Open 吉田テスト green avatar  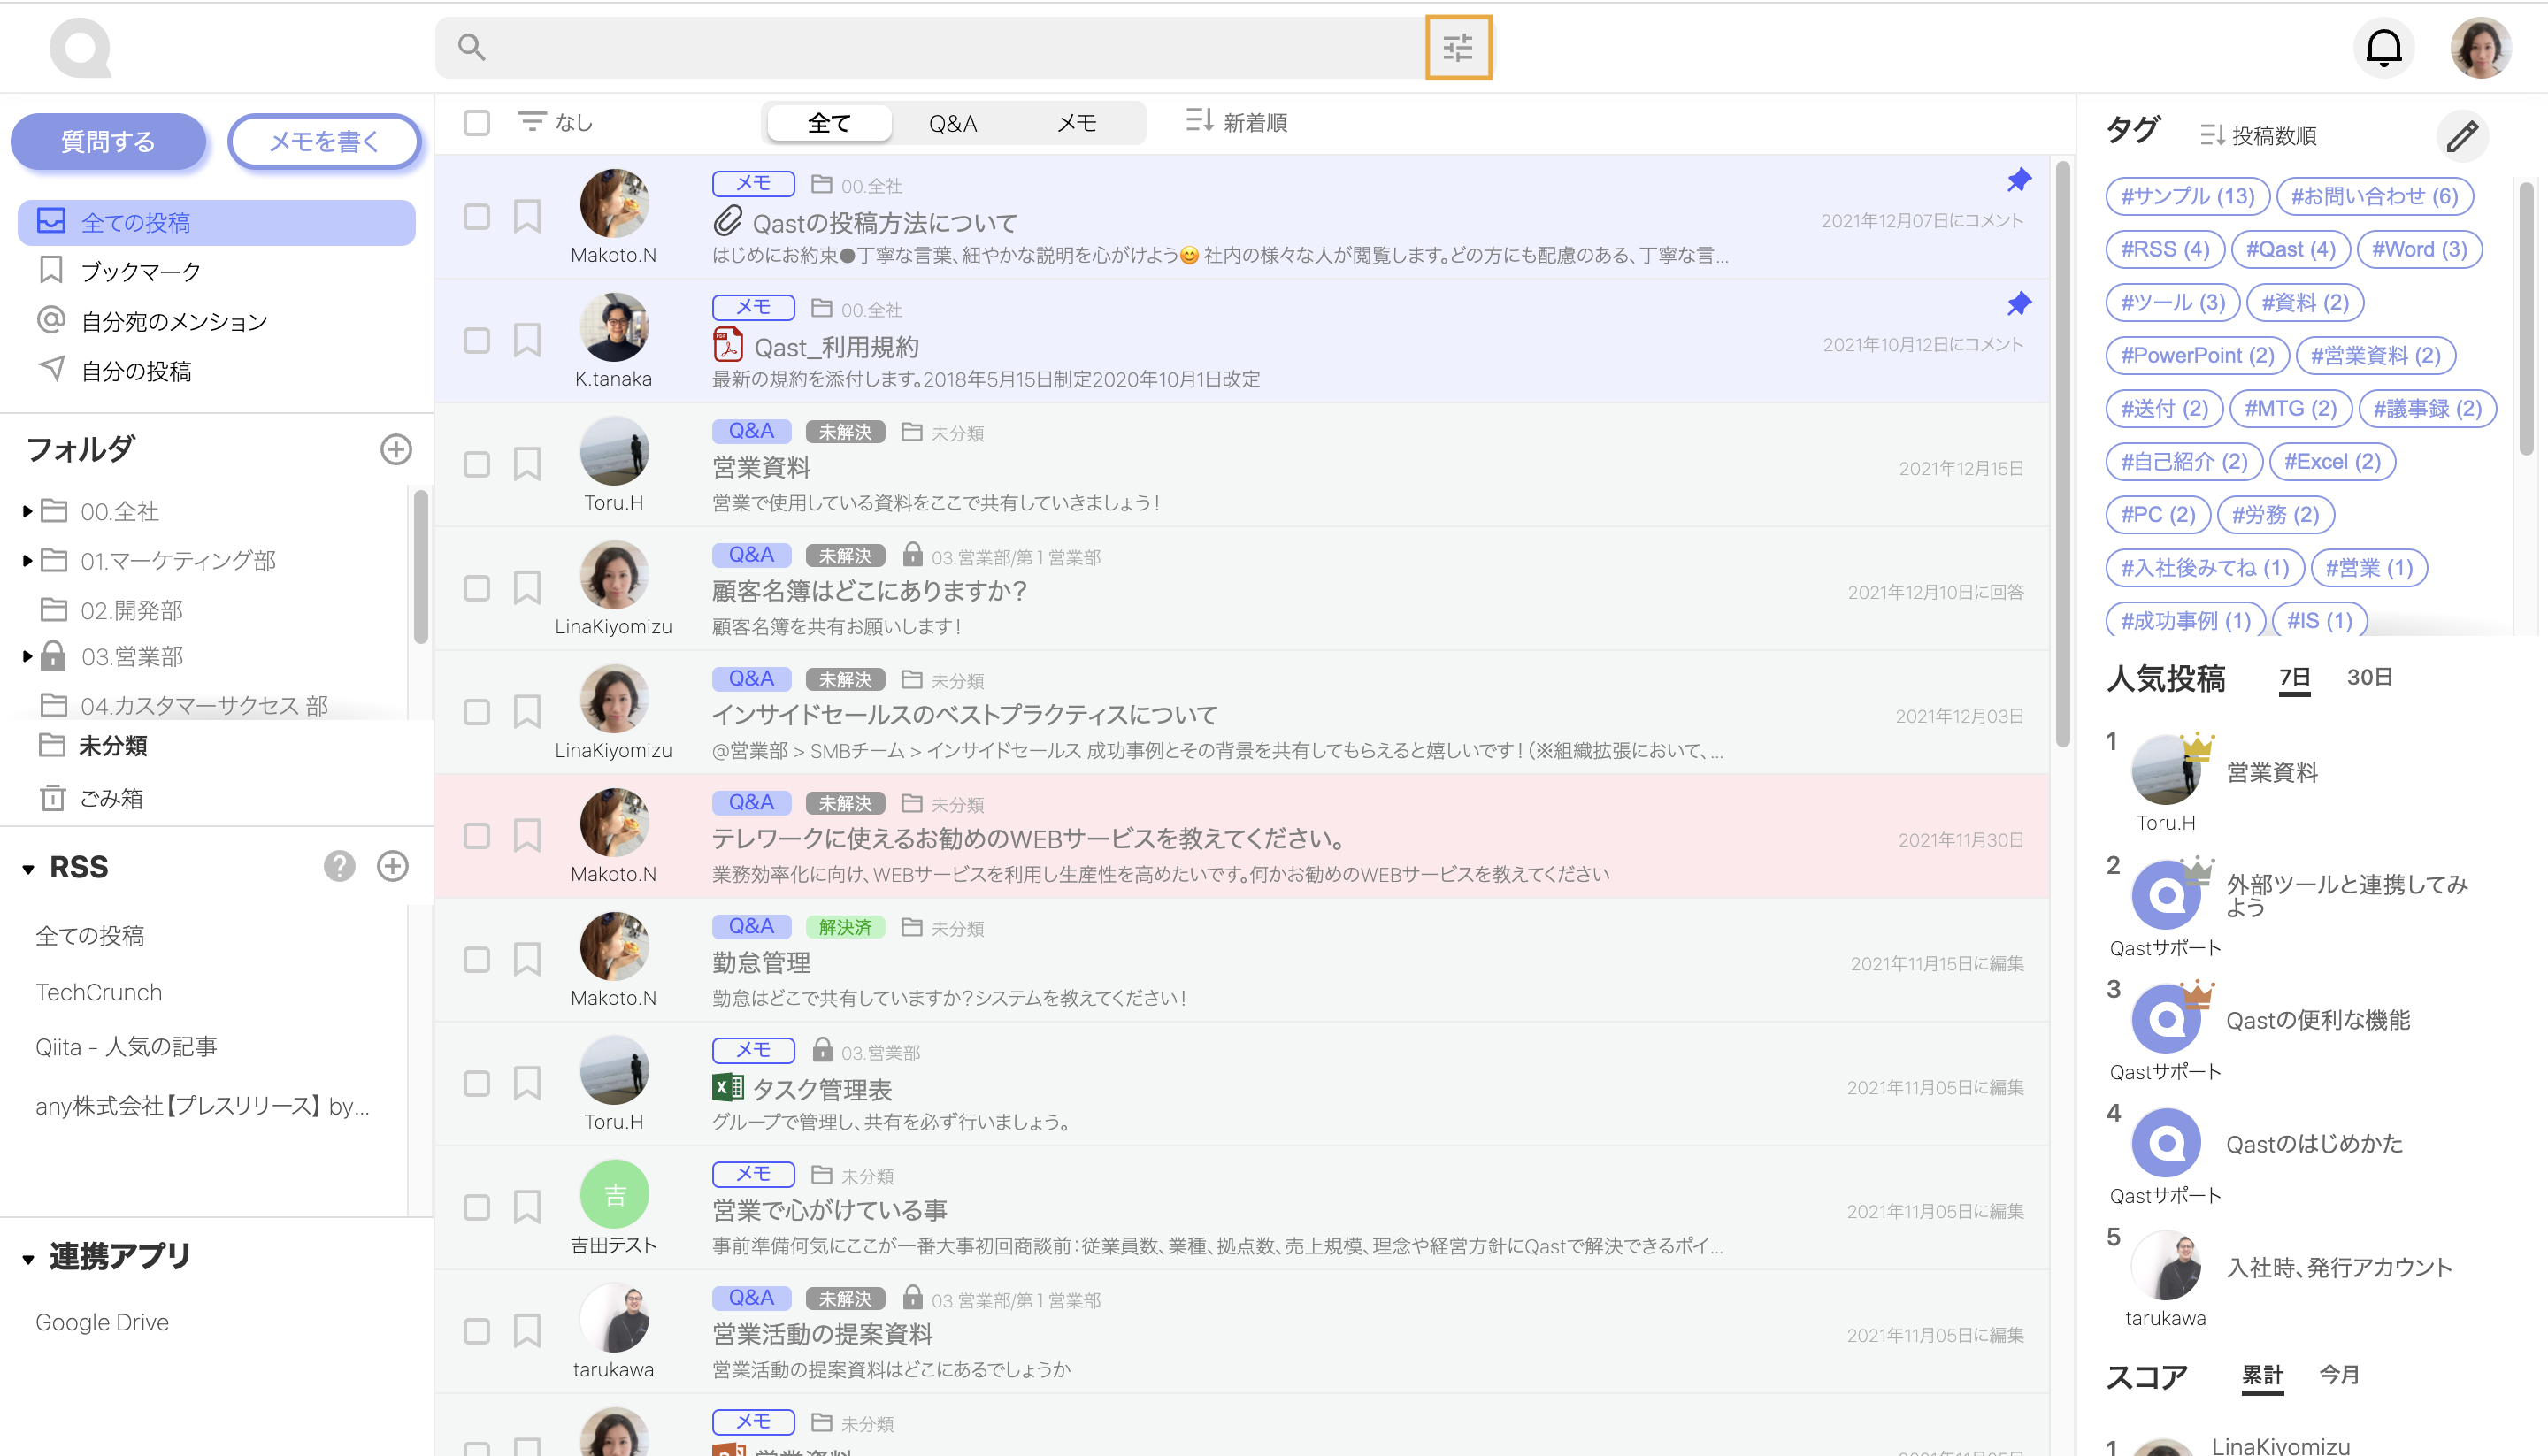coord(614,1194)
